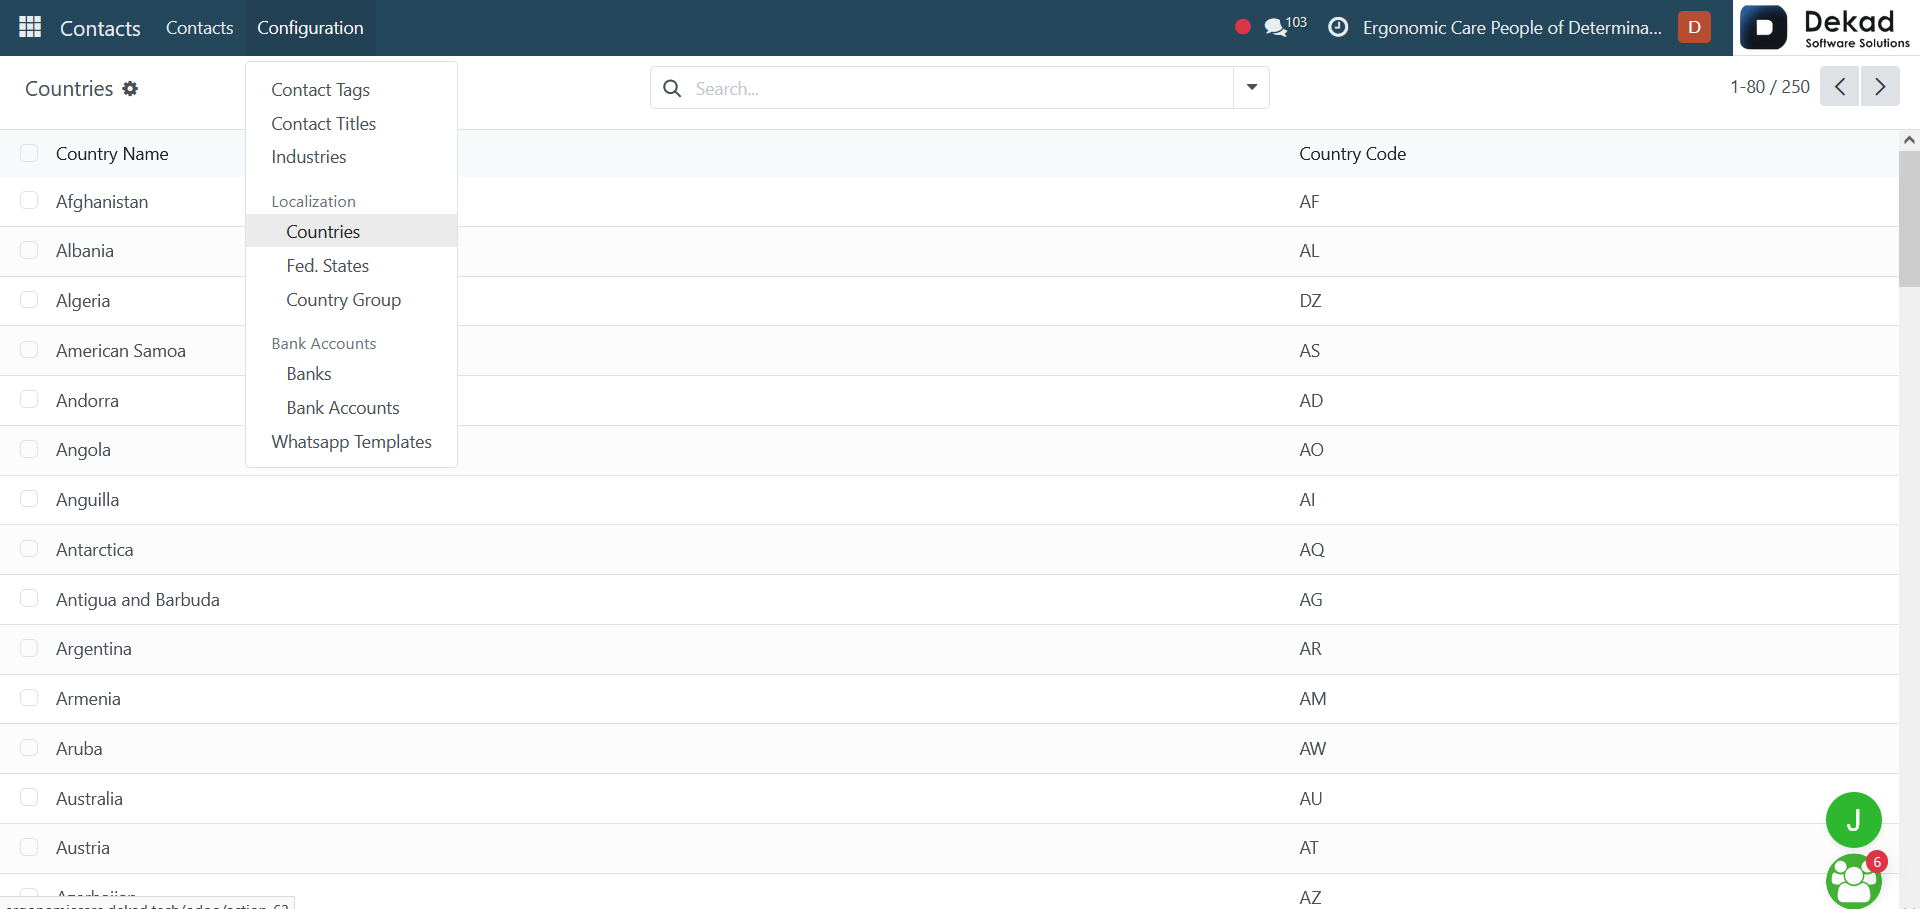The width and height of the screenshot is (1920, 909).
Task: Open the Armenia record
Action: (x=949, y=699)
